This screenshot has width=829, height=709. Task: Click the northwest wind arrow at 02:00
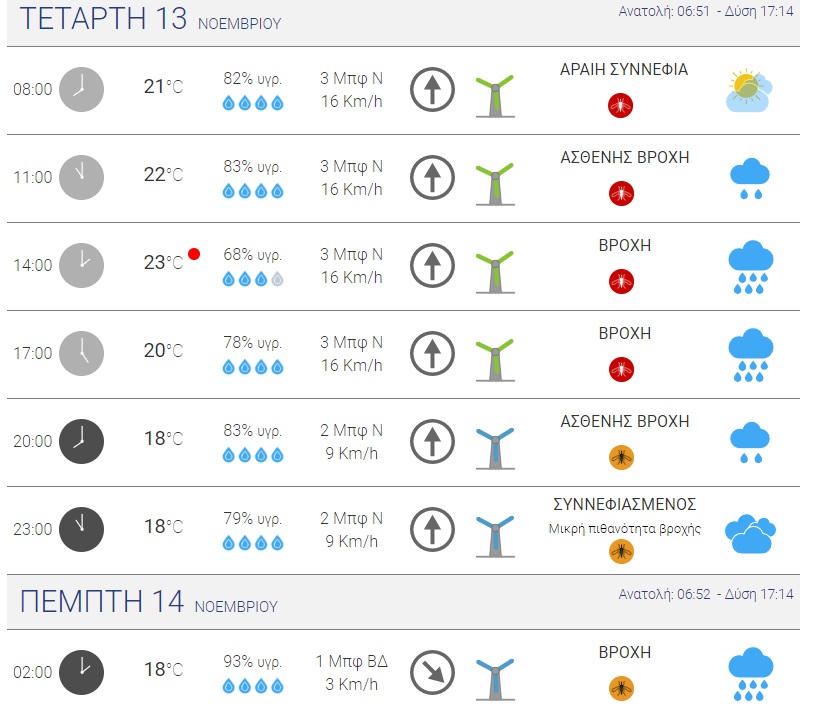(432, 672)
